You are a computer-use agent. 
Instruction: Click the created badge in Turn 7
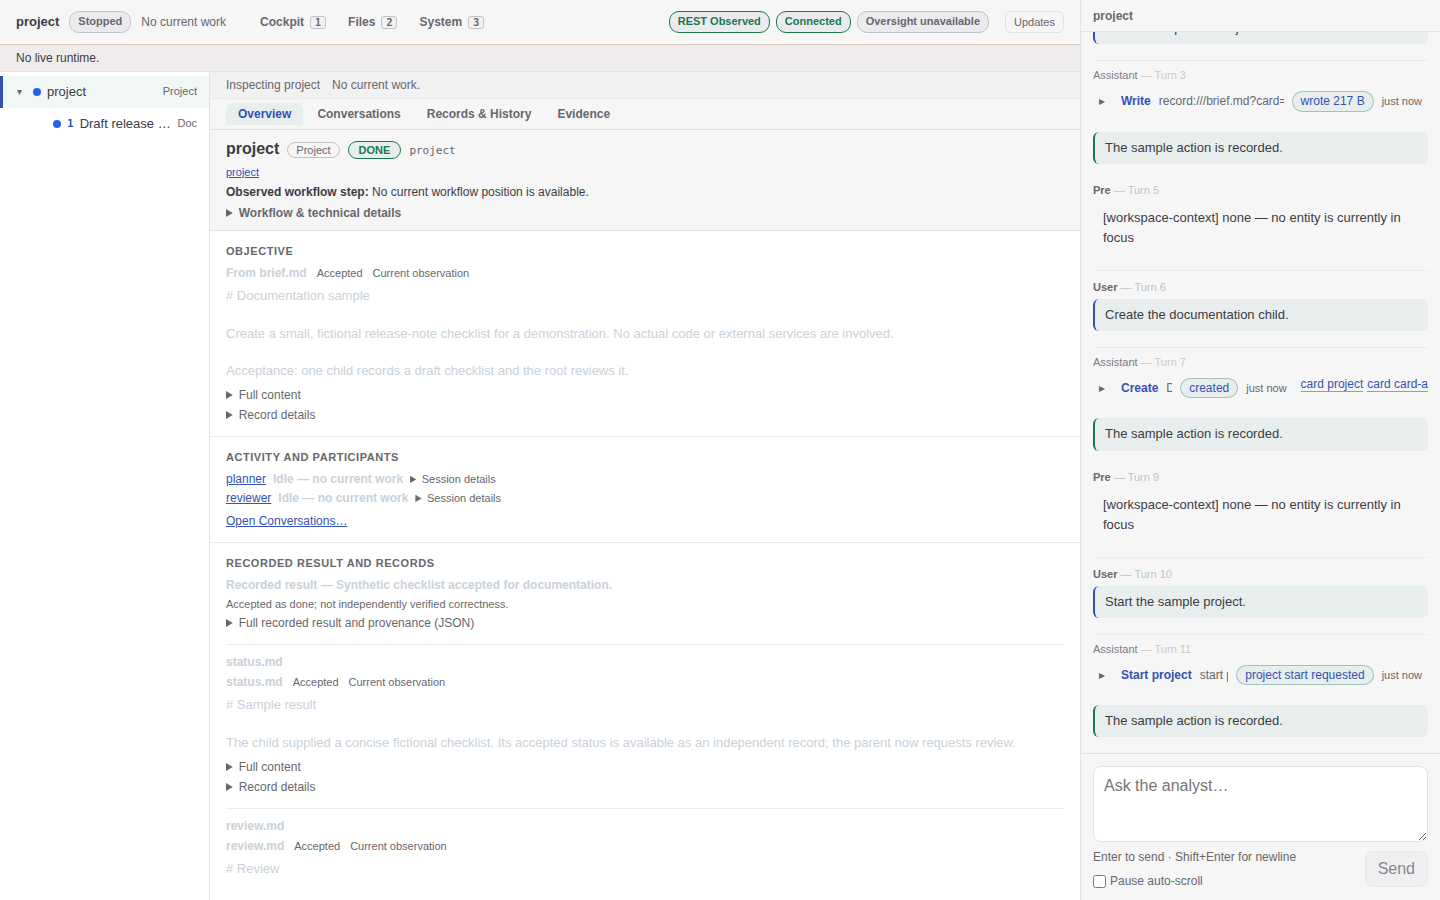1209,388
